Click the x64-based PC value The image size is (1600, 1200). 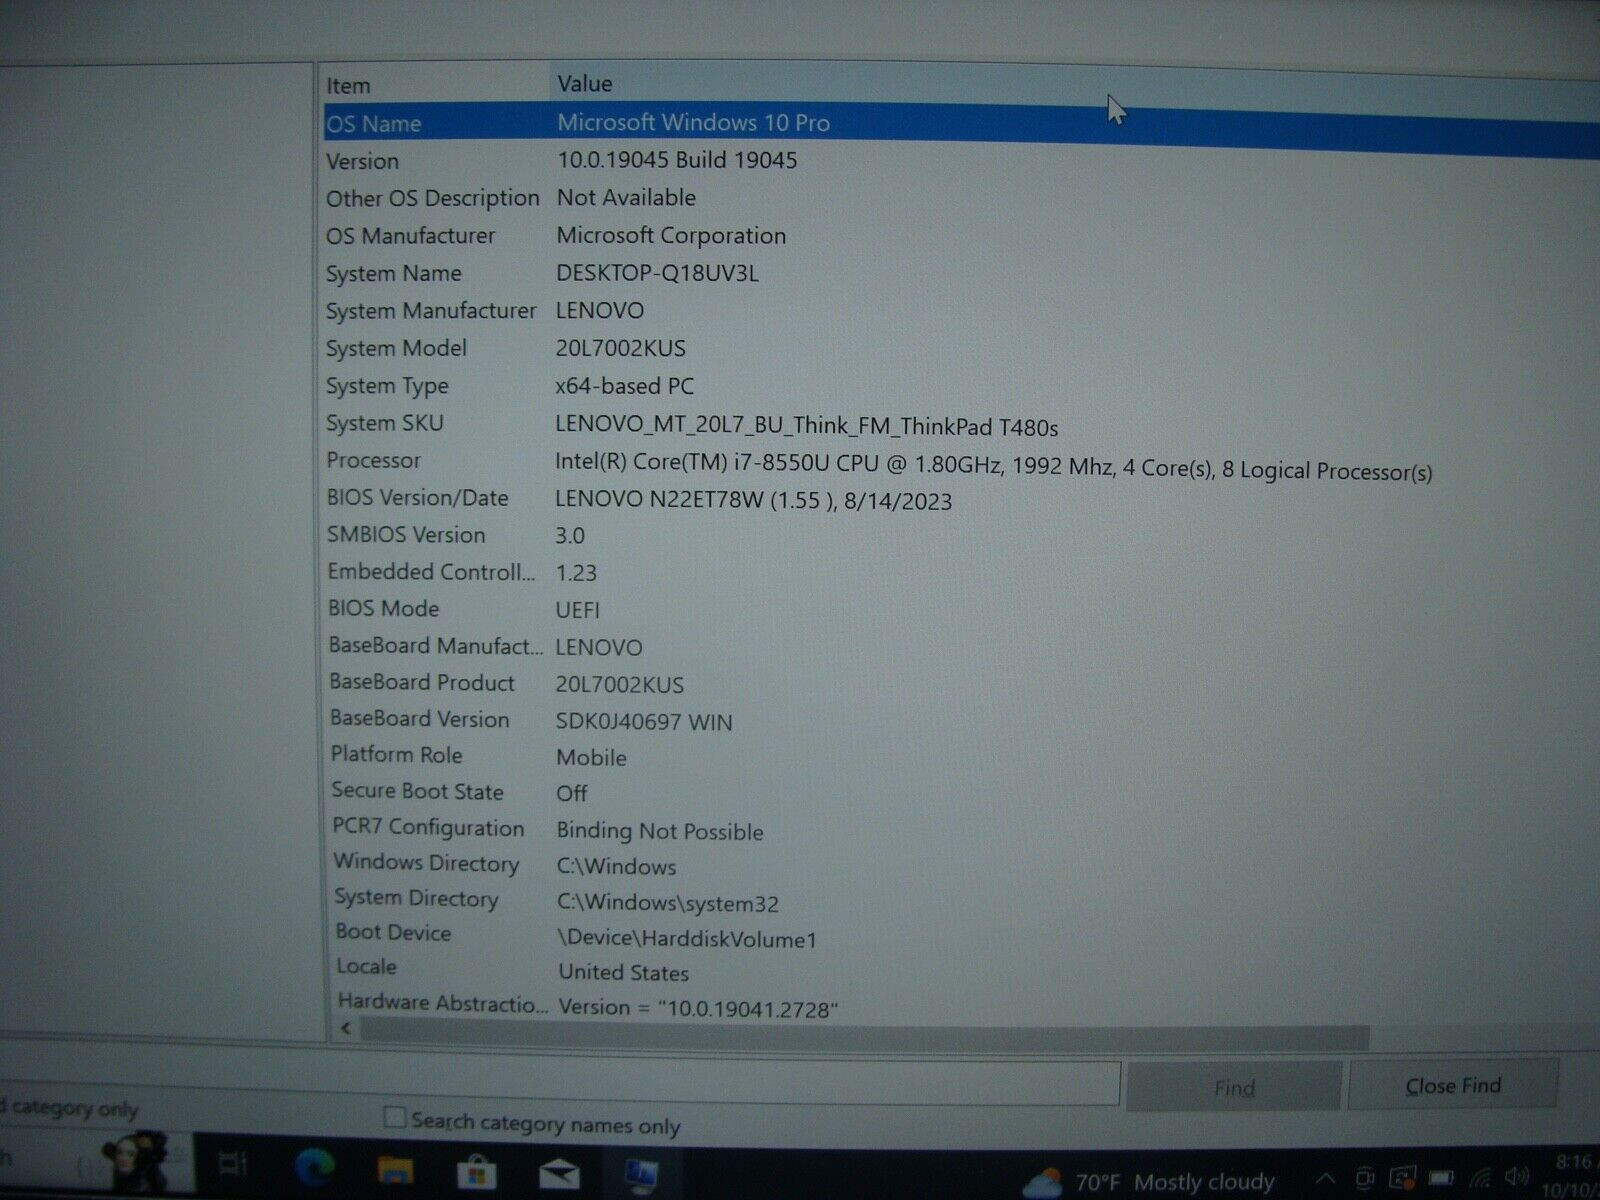tap(625, 386)
